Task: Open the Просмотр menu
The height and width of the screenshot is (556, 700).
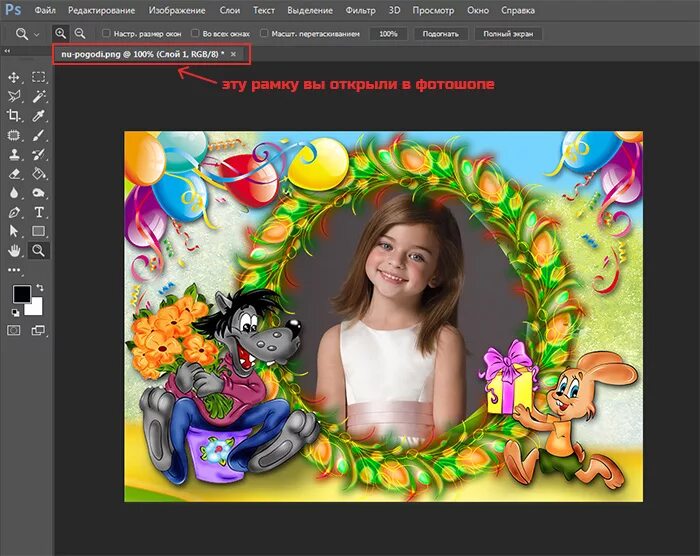Action: click(x=433, y=10)
